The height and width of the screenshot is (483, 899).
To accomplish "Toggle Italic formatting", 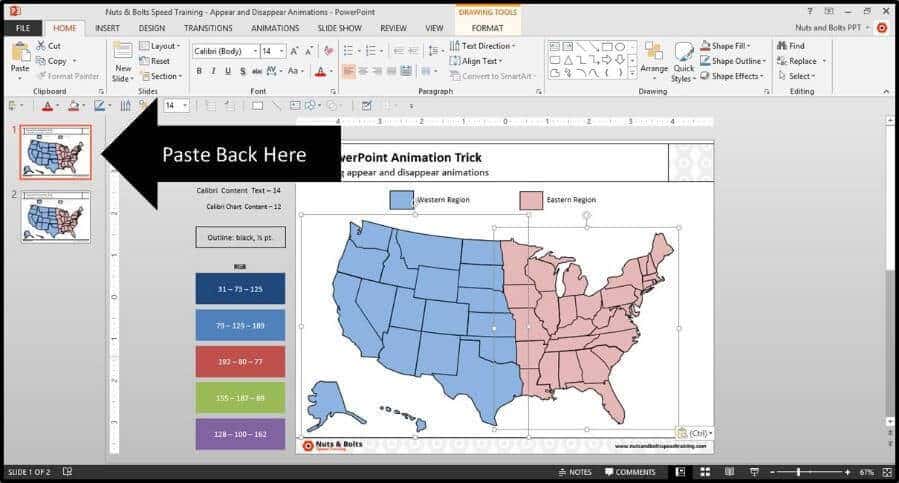I will coord(213,71).
